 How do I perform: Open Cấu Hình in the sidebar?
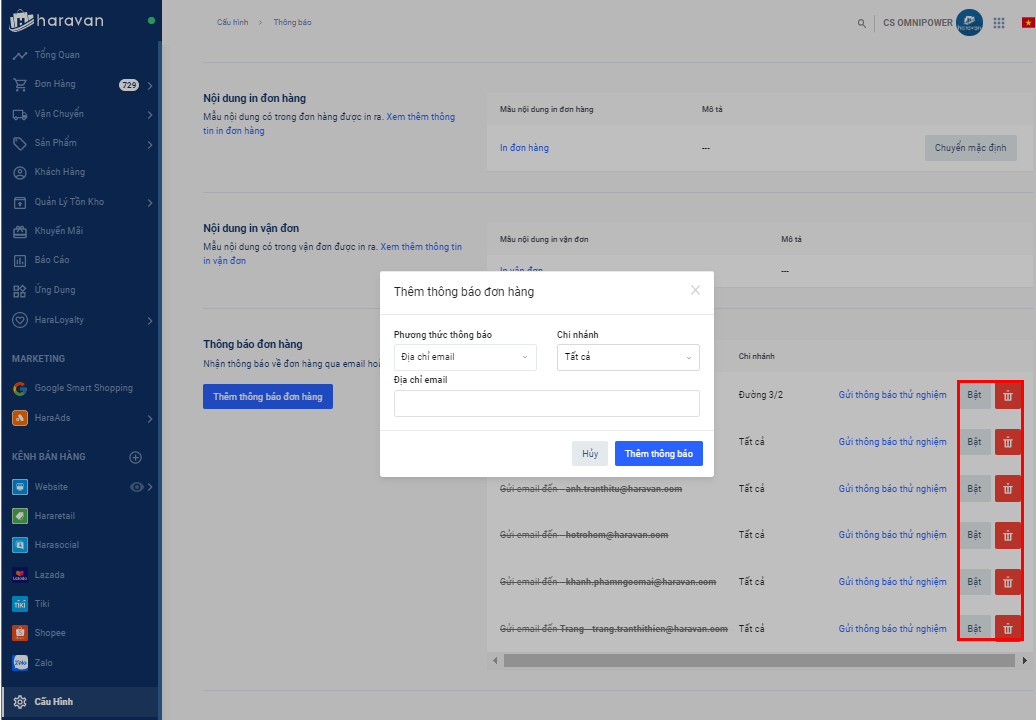coord(54,702)
